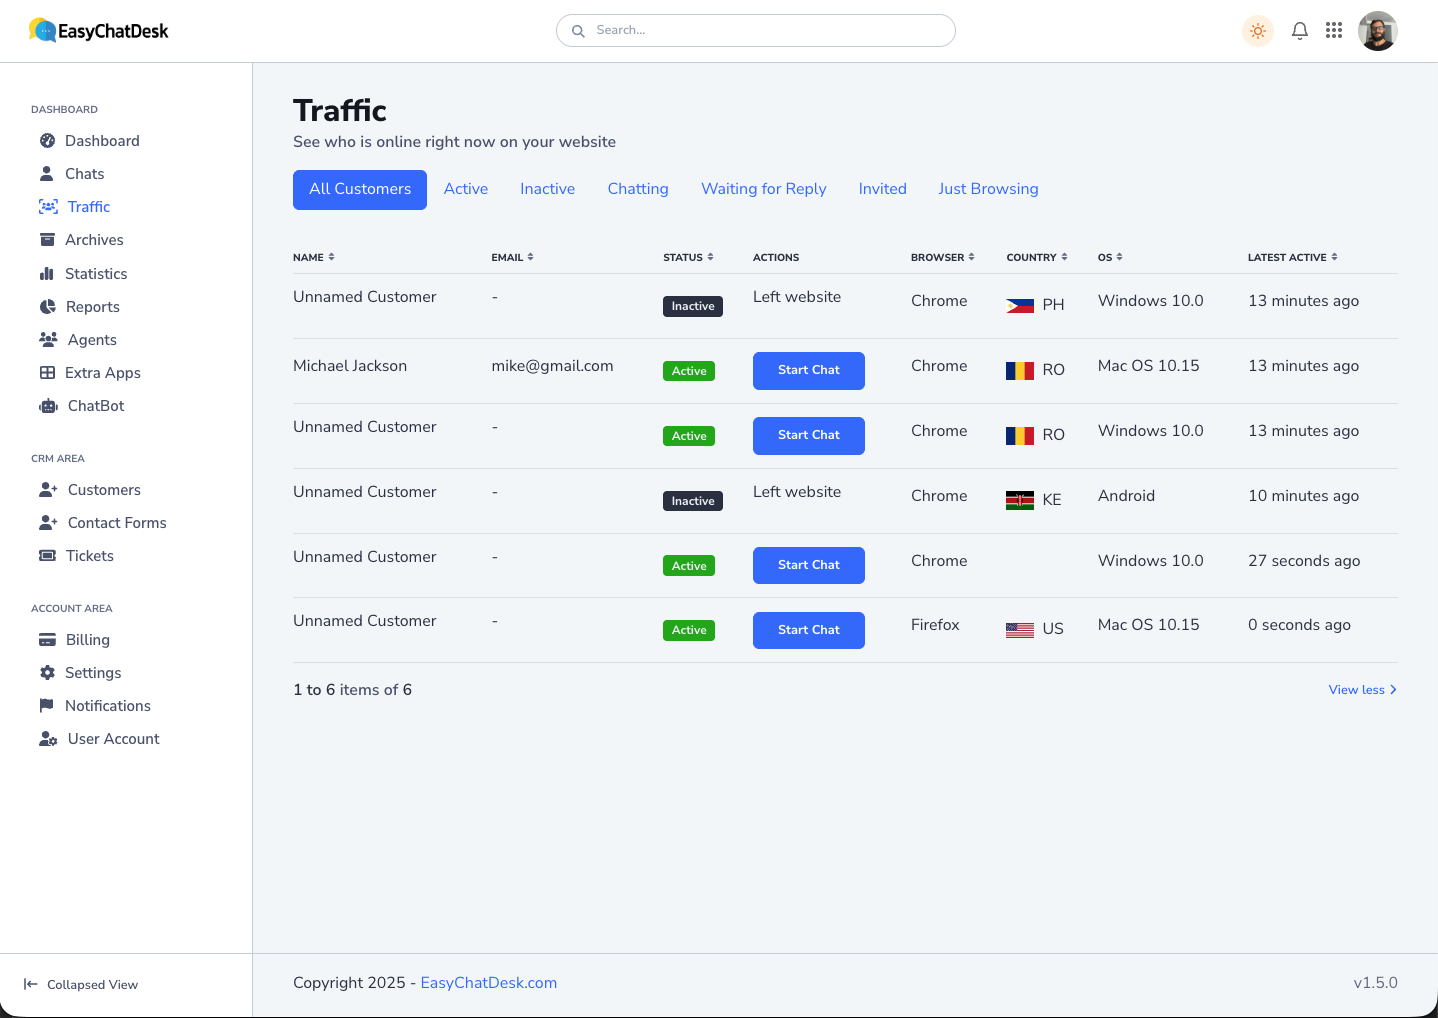Sort the table by OS column
This screenshot has height=1018, width=1438.
coord(1110,257)
